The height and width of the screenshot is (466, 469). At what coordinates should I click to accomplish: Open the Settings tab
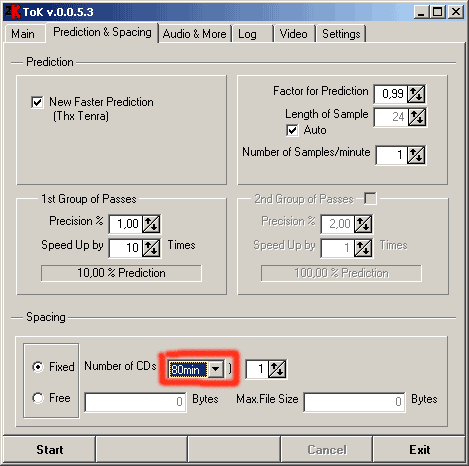coord(341,34)
